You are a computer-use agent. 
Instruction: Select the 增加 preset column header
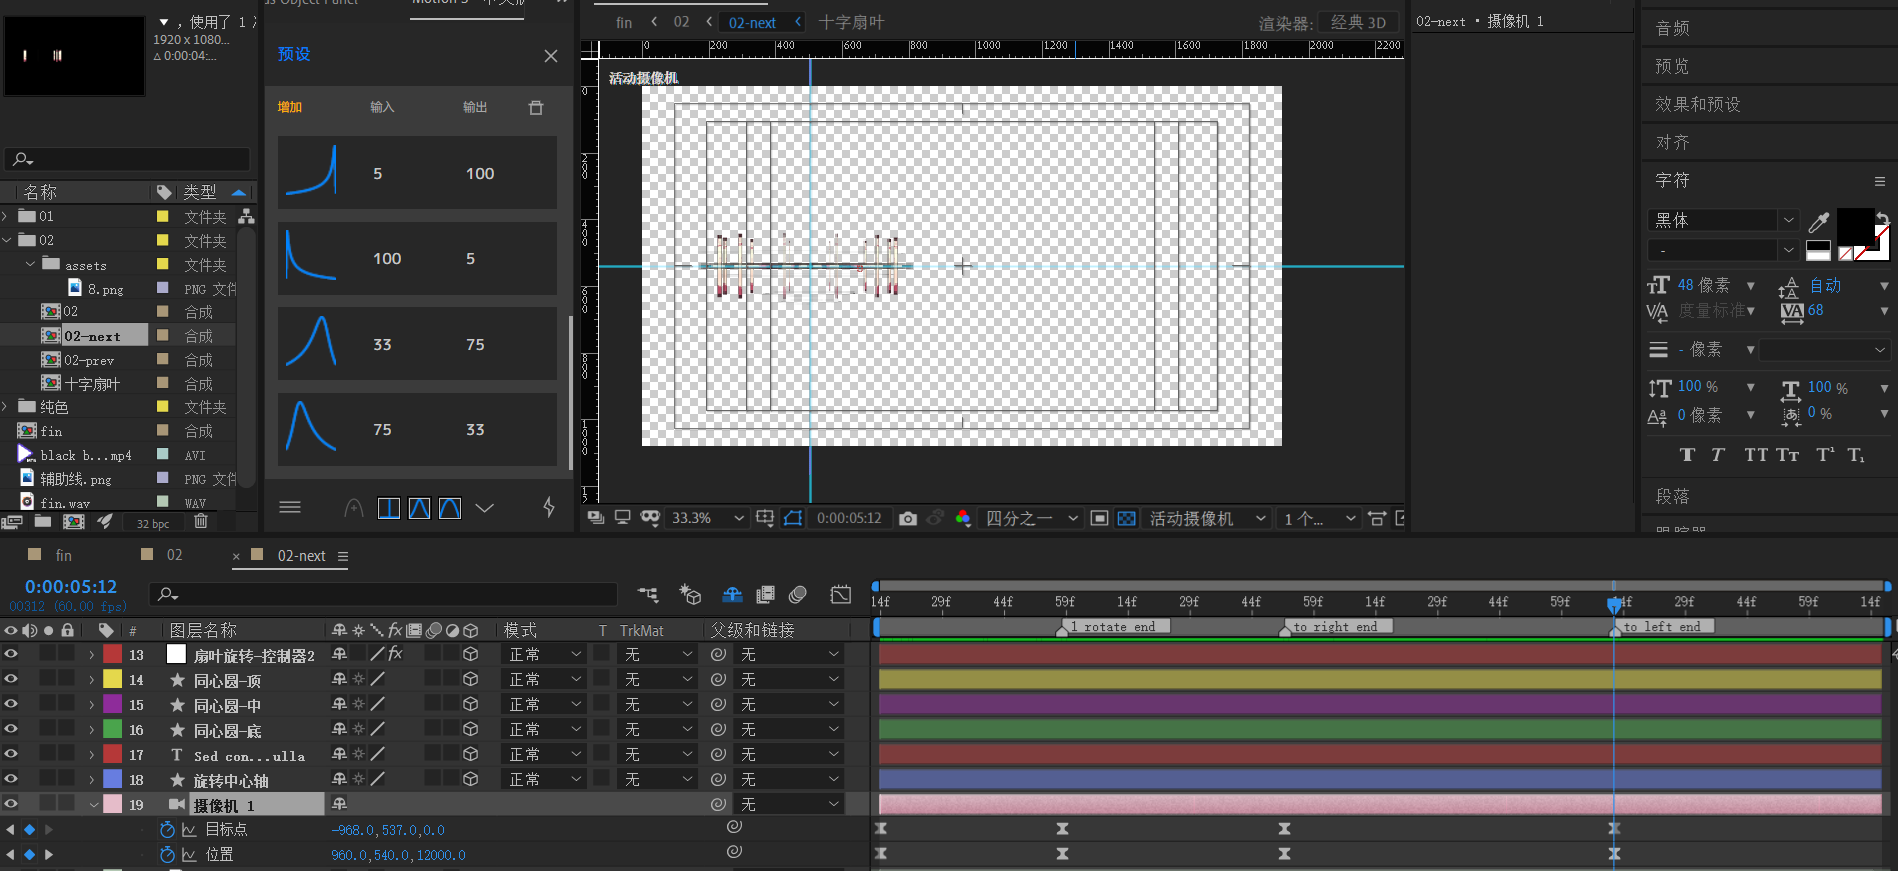coord(290,107)
